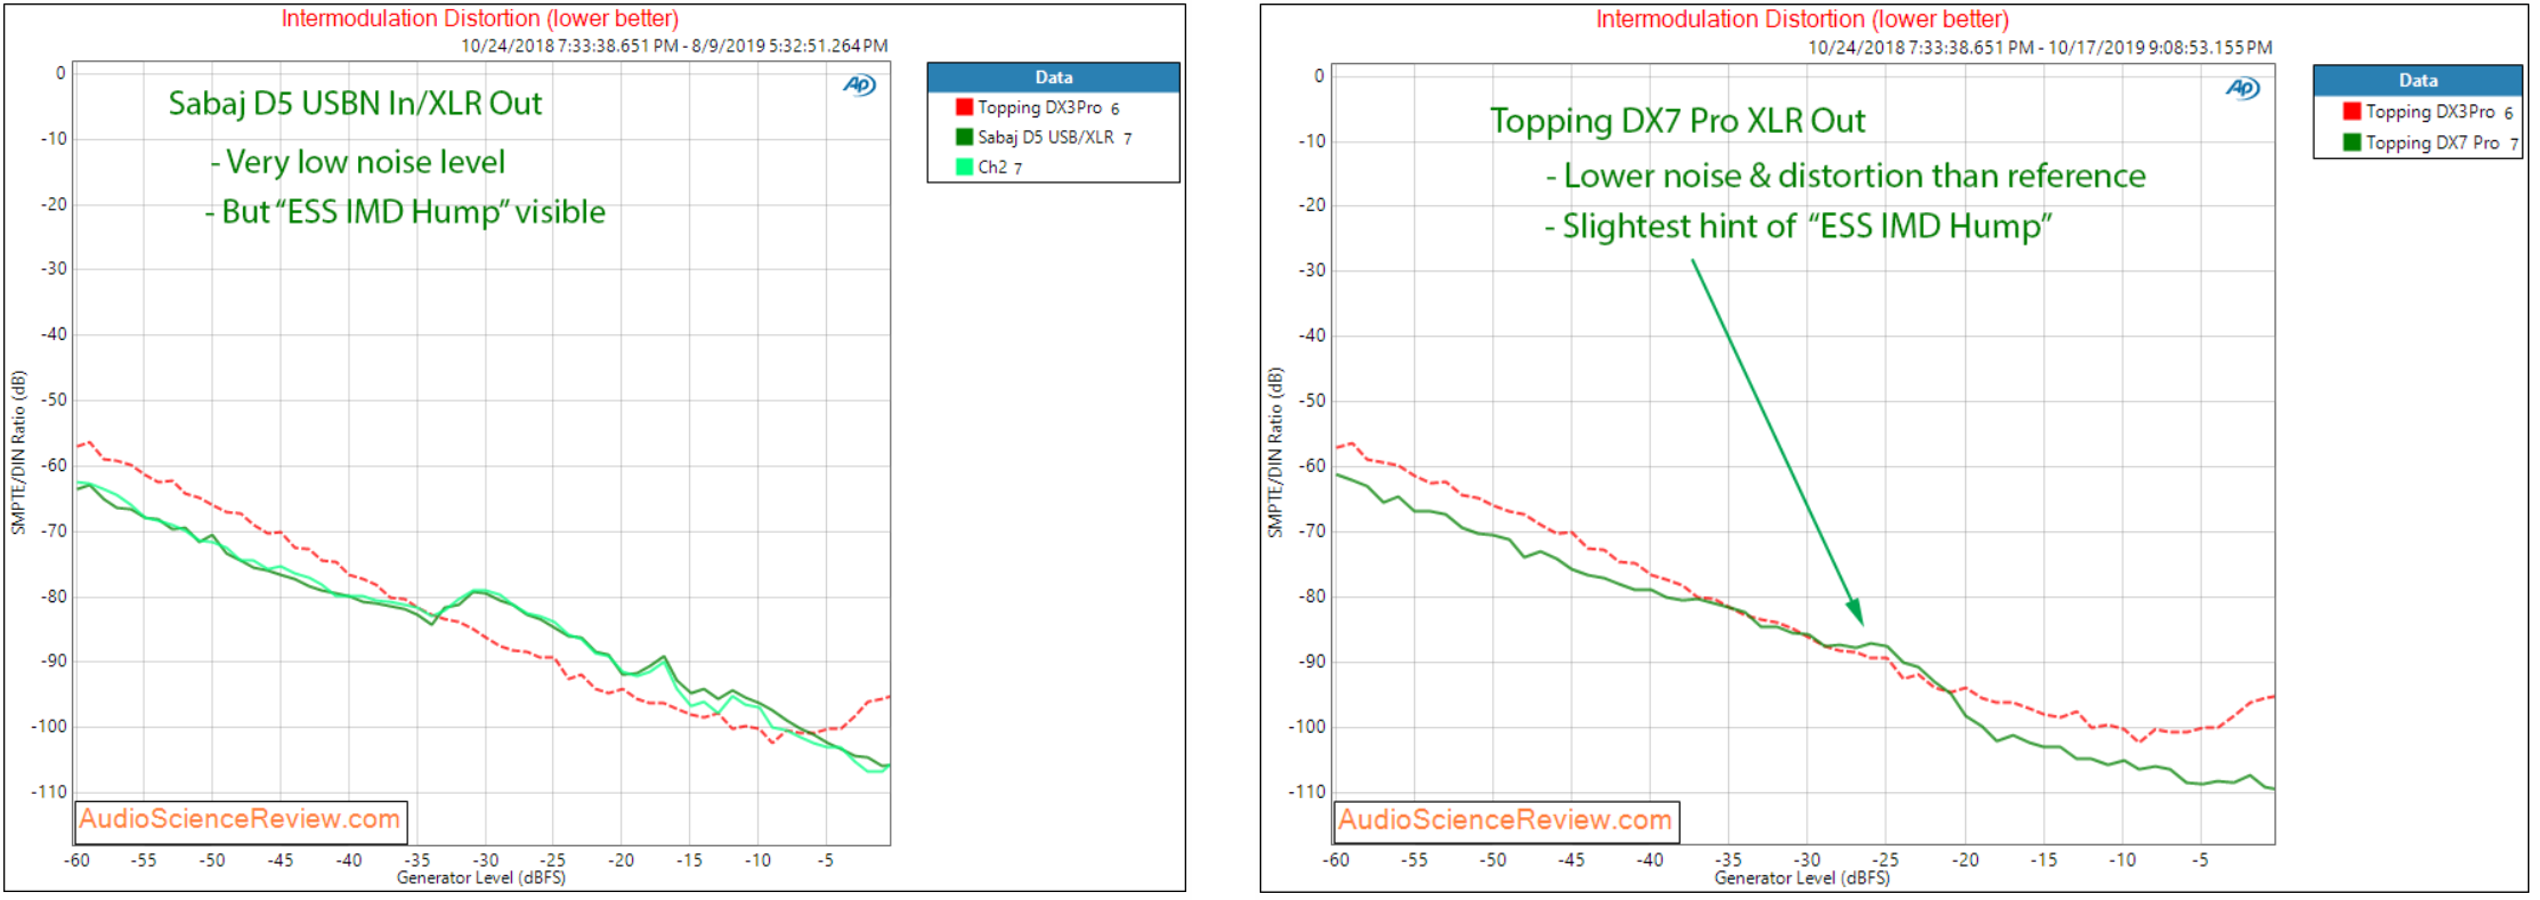Select green Topping DX7 Pro legend swatch

point(2352,142)
